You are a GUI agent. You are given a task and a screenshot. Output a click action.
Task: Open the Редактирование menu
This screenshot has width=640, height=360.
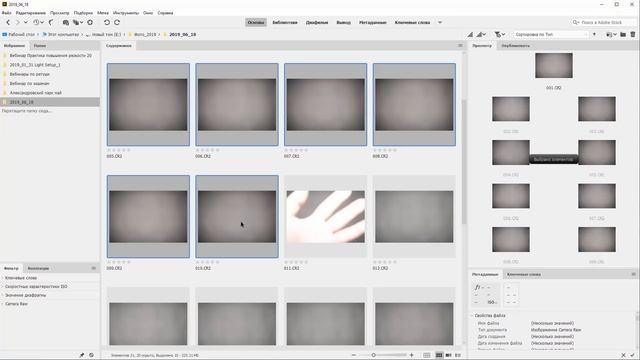[x=31, y=13]
